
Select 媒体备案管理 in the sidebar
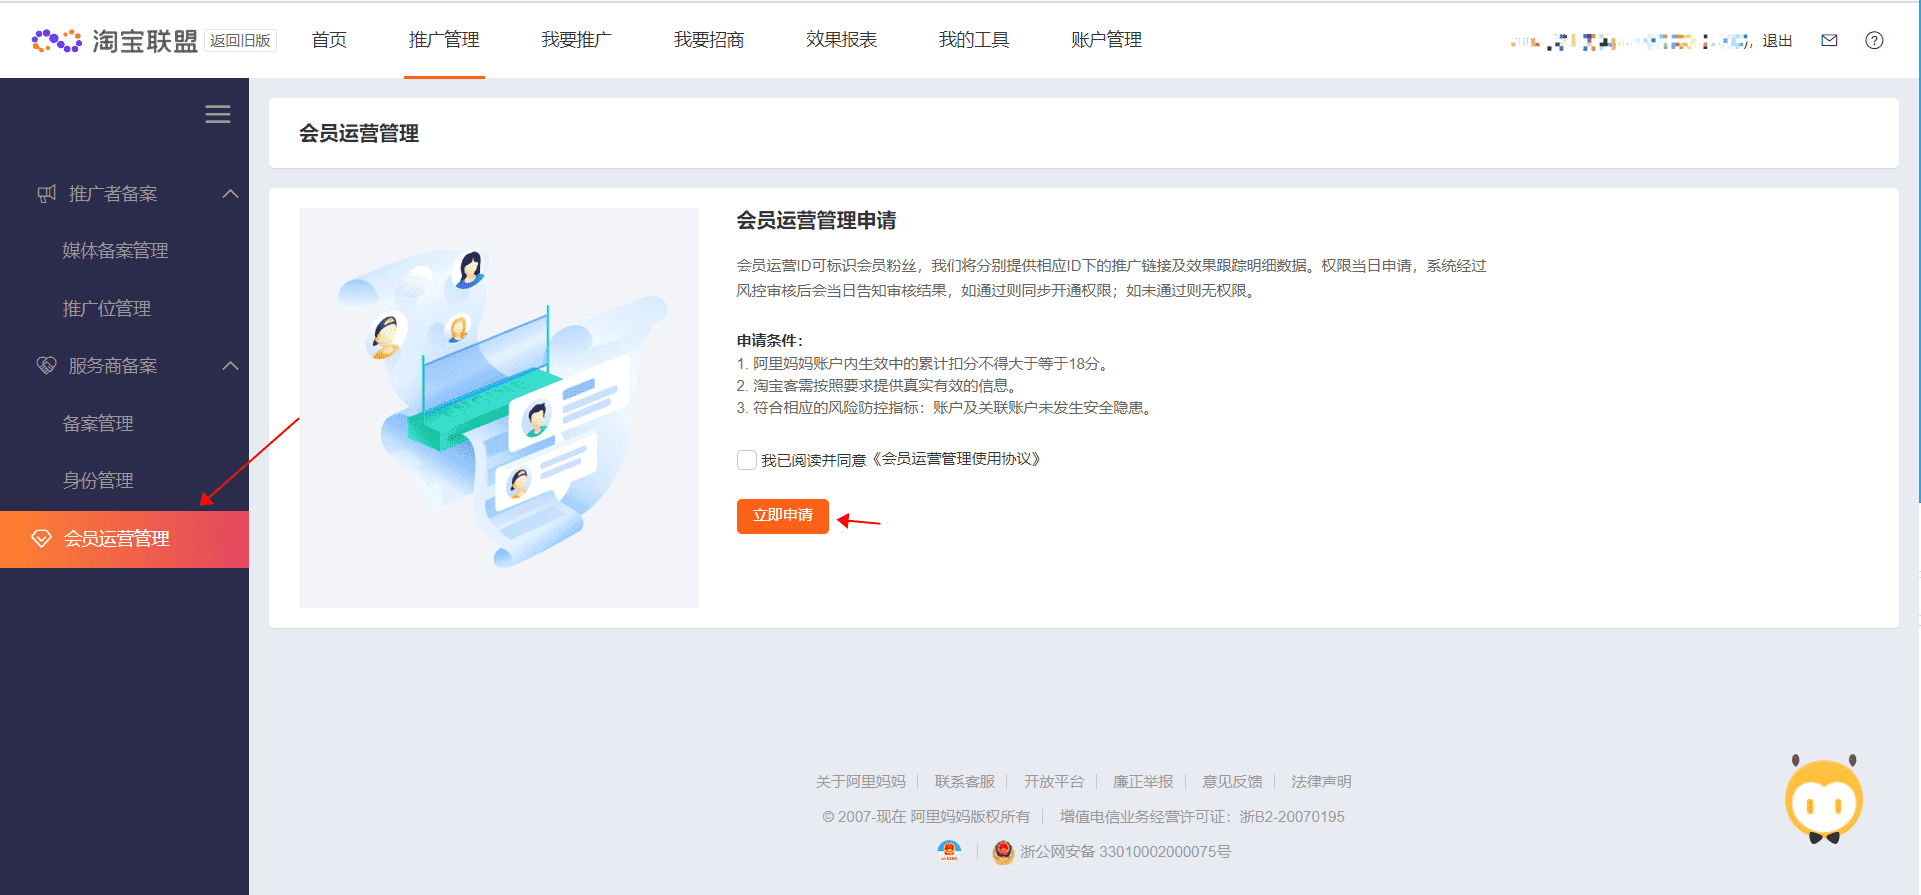[115, 251]
